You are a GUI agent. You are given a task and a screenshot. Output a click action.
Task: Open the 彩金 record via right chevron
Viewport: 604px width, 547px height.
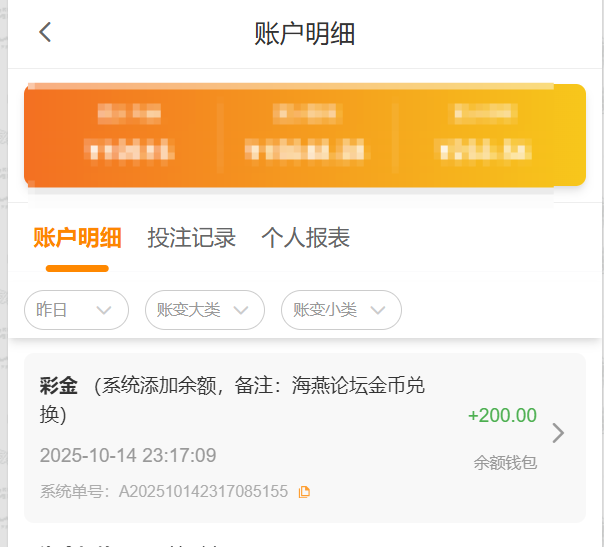click(558, 433)
